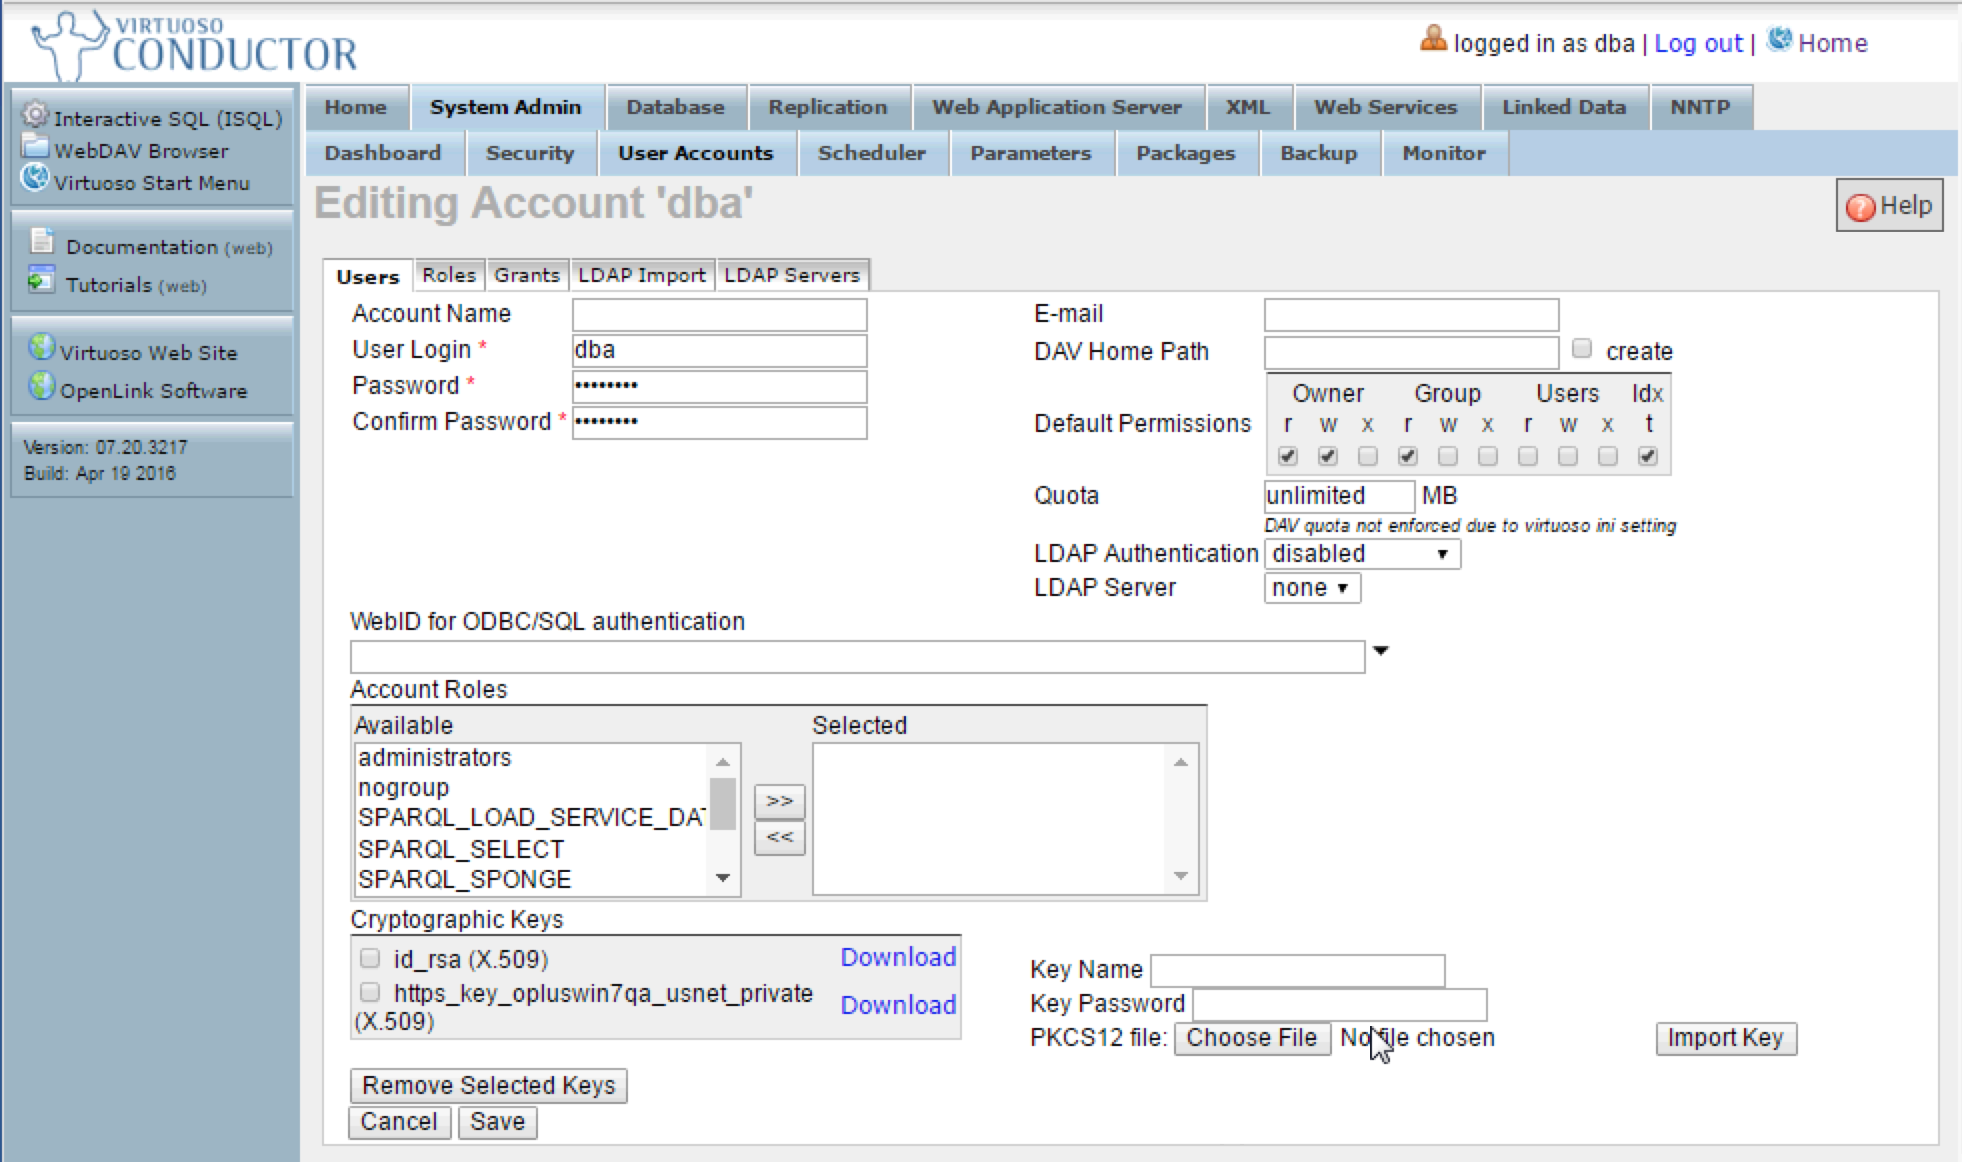Expand the WebID authentication dropdown arrow
This screenshot has height=1162, width=1962.
click(x=1381, y=651)
